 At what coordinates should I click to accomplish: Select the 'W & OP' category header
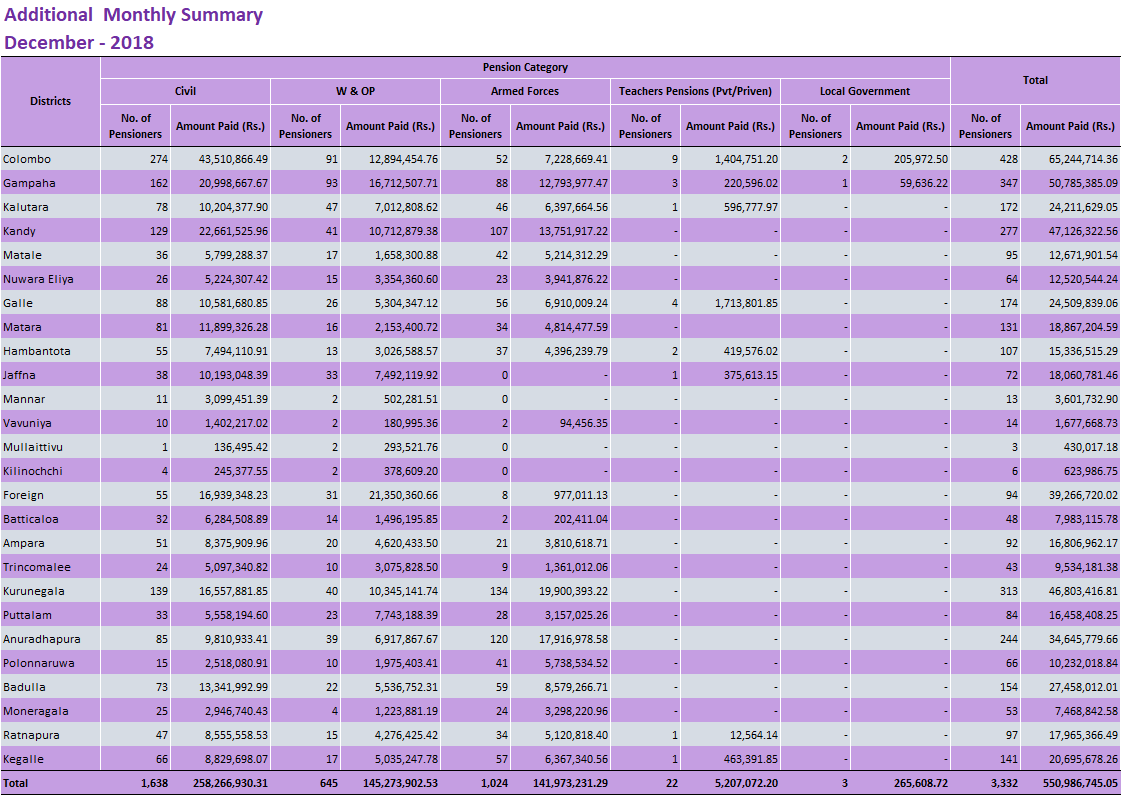coord(355,91)
